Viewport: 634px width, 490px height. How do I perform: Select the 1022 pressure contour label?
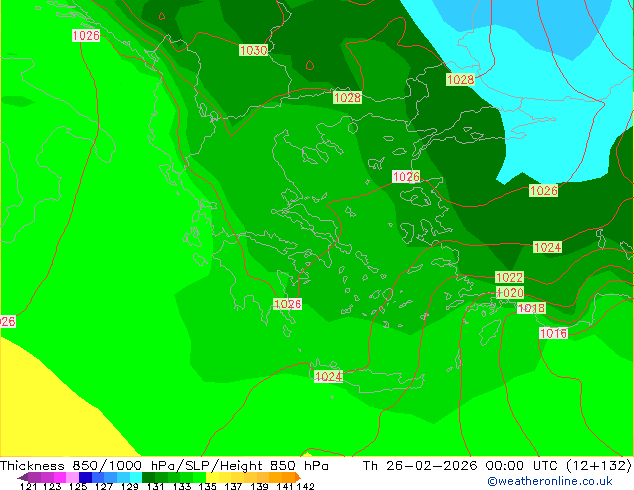tap(509, 277)
